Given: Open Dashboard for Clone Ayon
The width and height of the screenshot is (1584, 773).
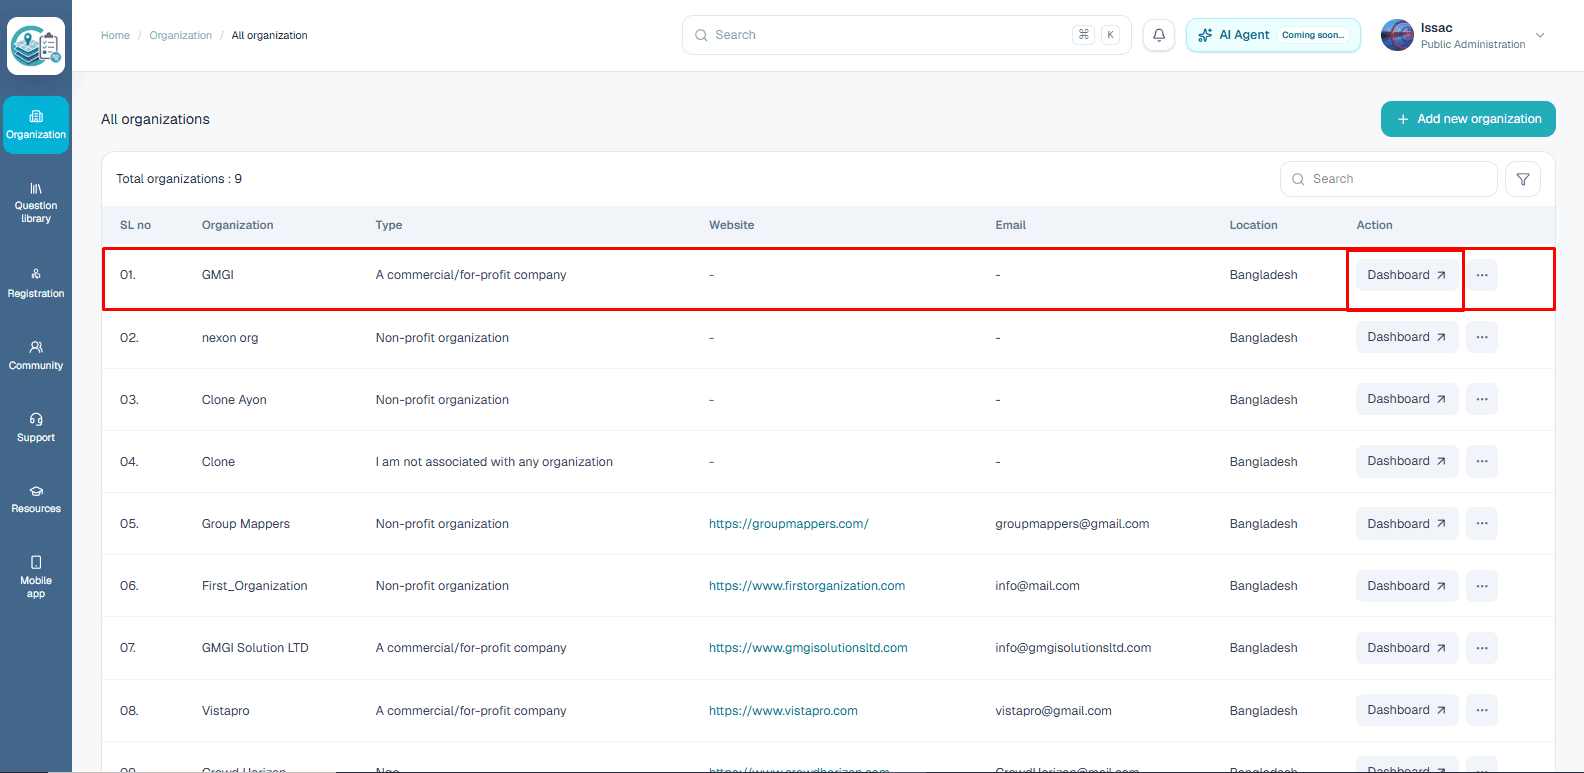Looking at the screenshot, I should (1407, 399).
